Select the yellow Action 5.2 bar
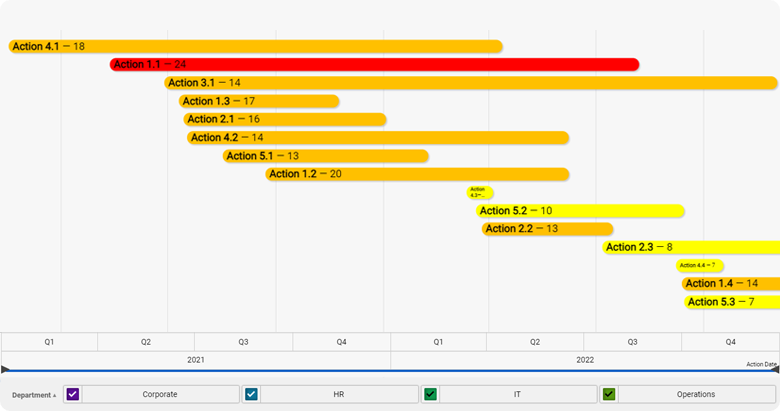The height and width of the screenshot is (411, 780). 580,211
